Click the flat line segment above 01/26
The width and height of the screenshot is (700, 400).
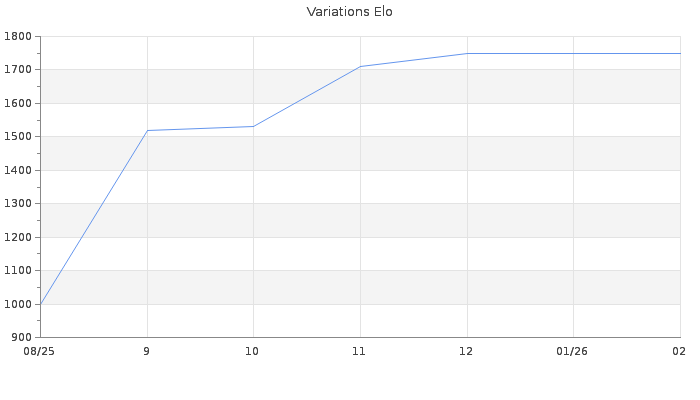(573, 53)
